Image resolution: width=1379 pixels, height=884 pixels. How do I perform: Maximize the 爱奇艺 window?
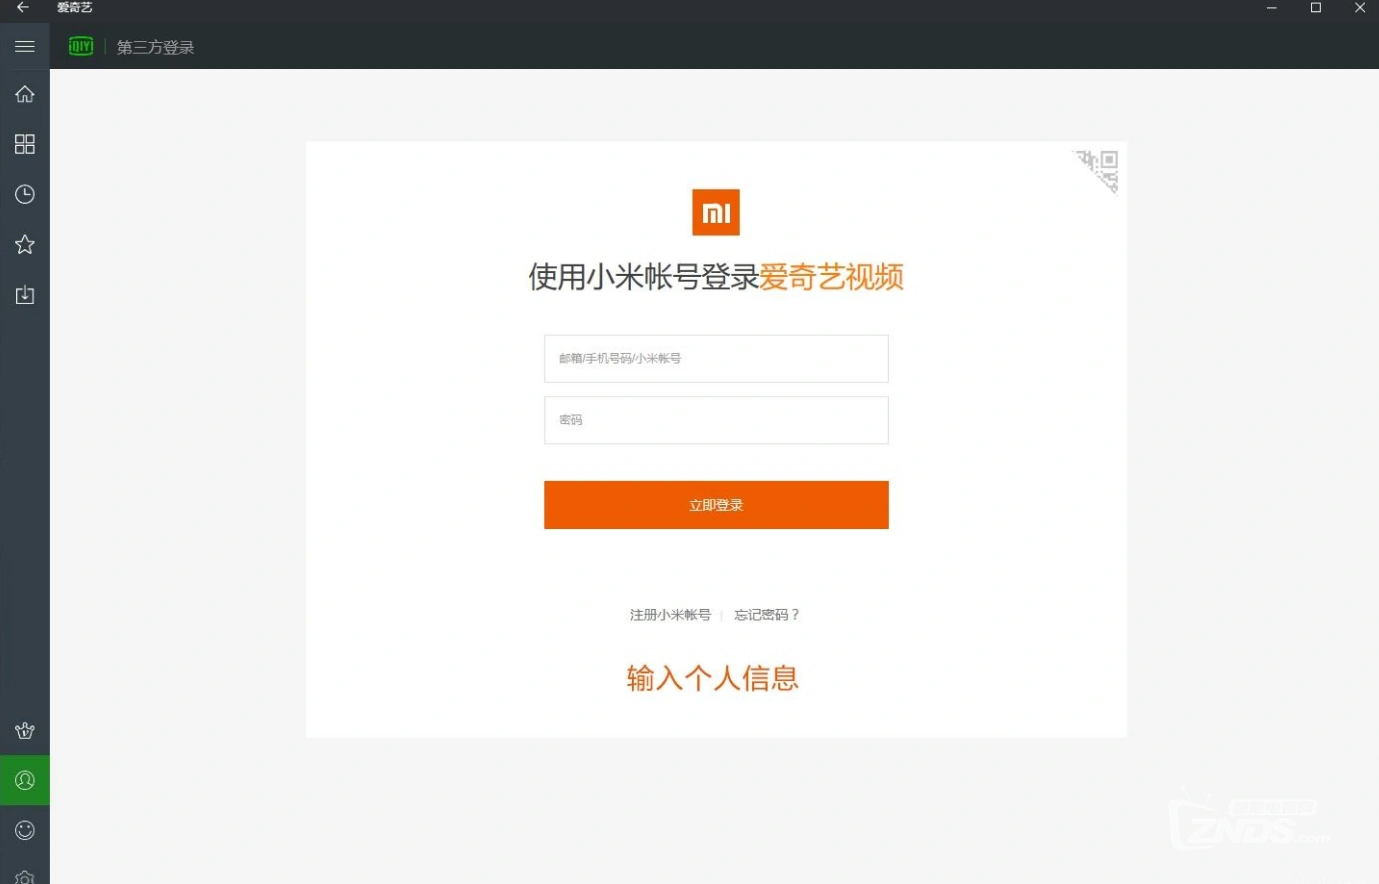click(1316, 8)
